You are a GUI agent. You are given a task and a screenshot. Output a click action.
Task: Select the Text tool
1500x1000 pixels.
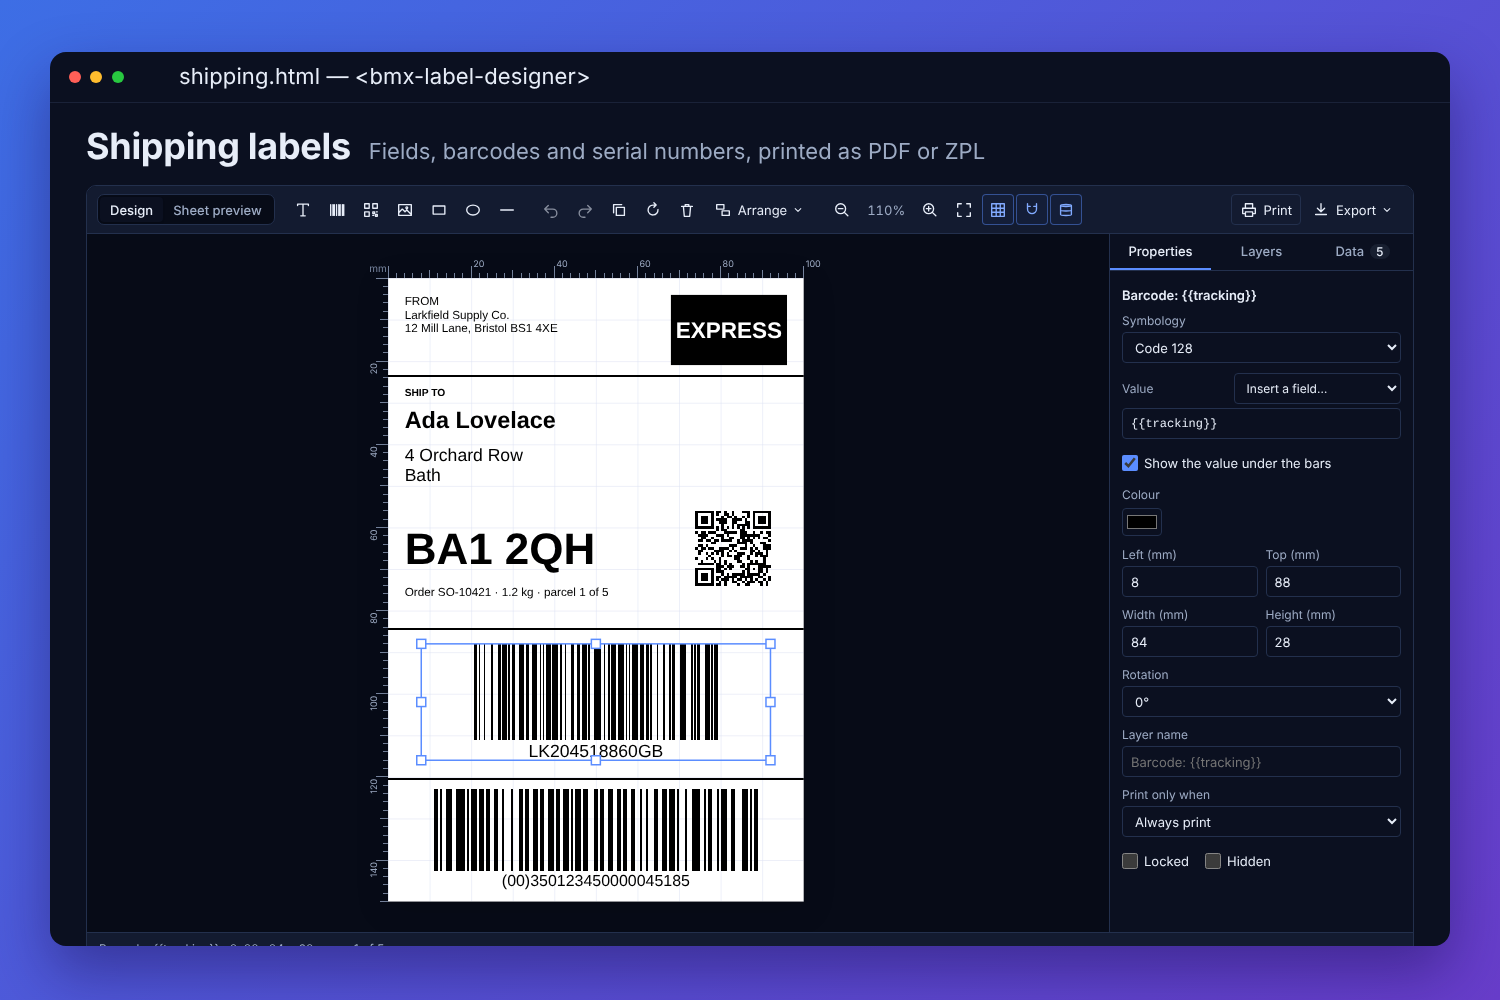[x=303, y=210]
